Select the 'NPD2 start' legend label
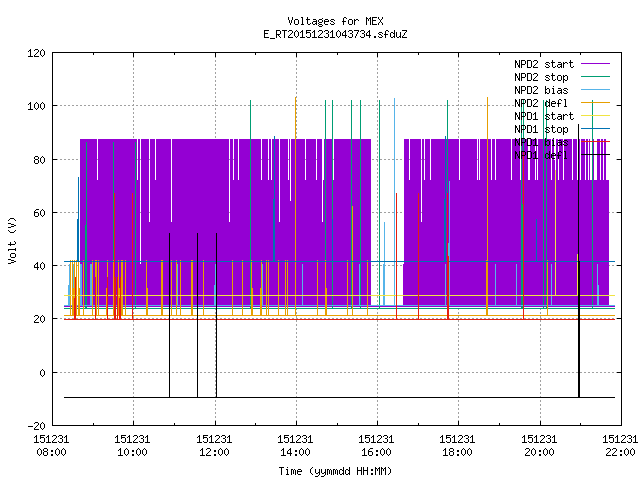 [x=544, y=64]
